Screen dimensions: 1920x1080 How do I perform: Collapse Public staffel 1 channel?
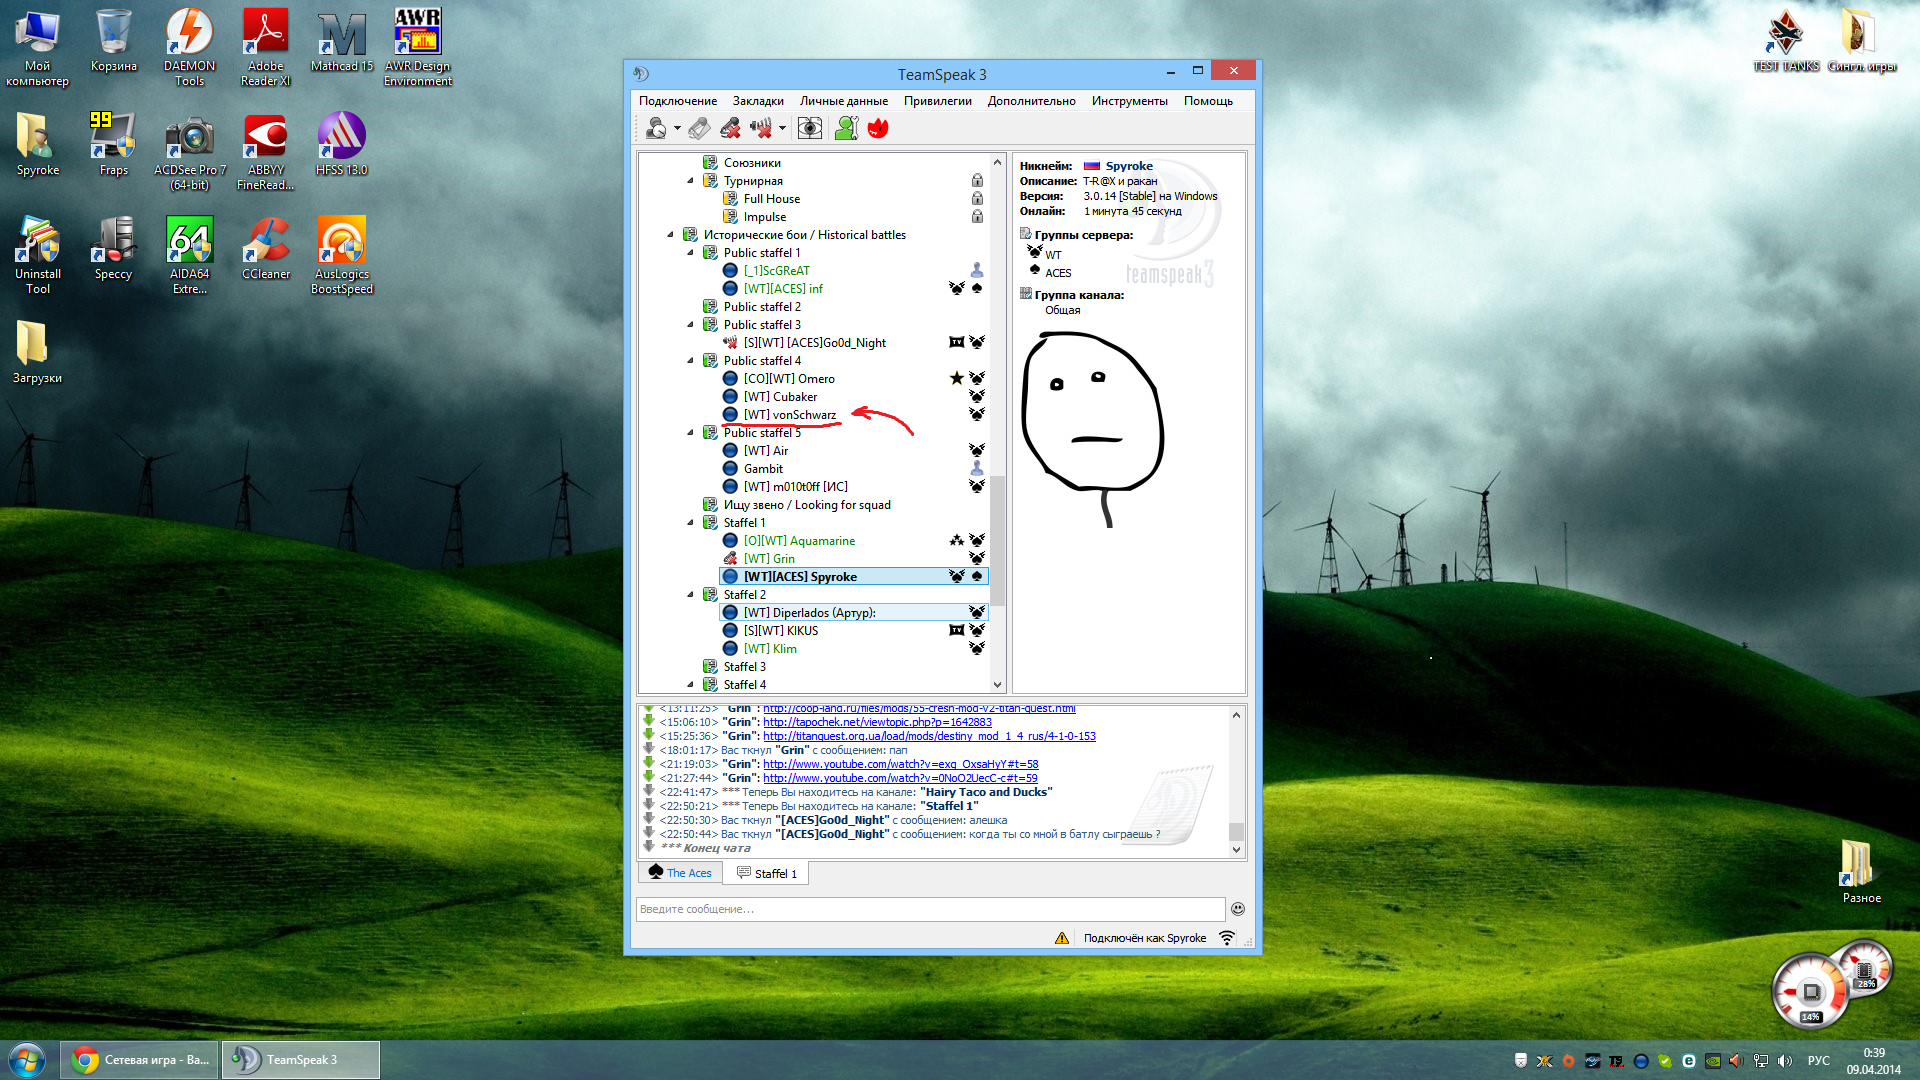click(690, 253)
